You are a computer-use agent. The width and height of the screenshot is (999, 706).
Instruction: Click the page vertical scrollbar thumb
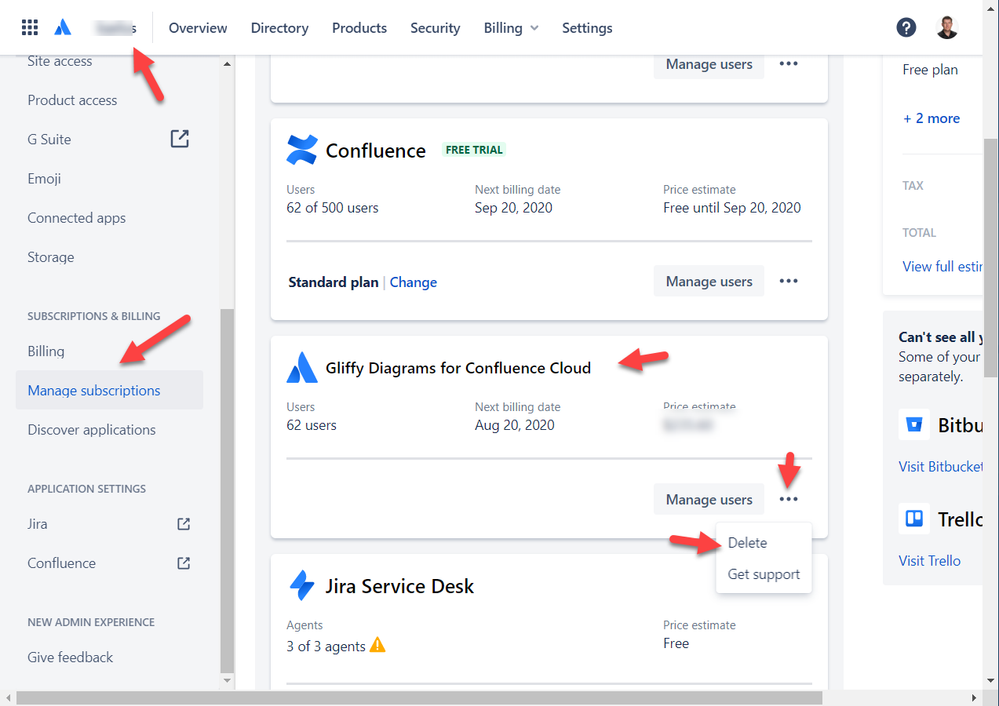[991, 258]
